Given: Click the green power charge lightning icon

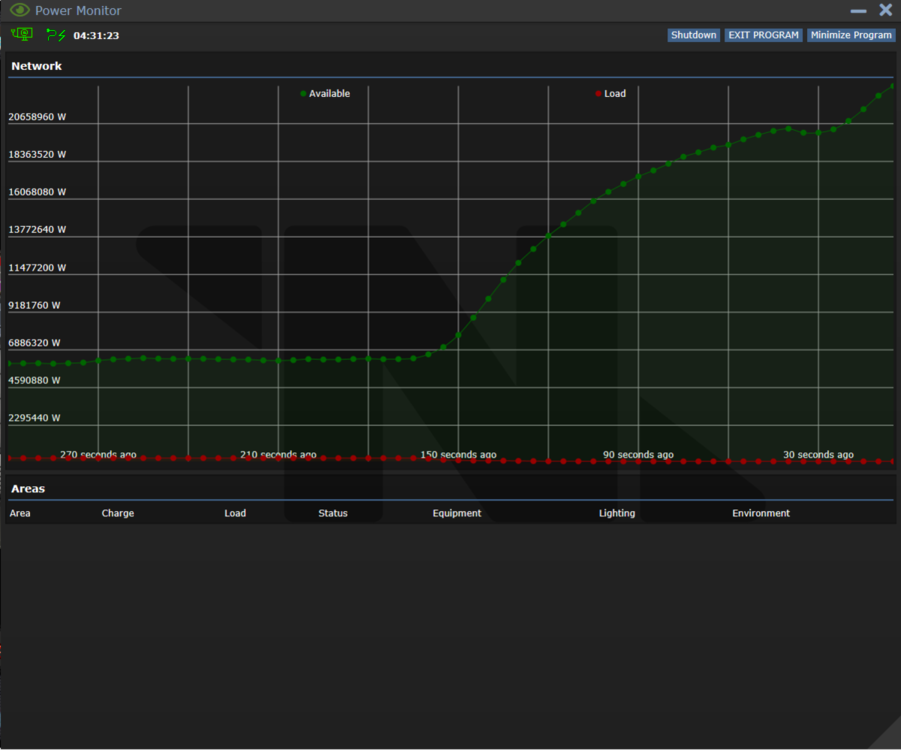Looking at the screenshot, I should point(56,35).
